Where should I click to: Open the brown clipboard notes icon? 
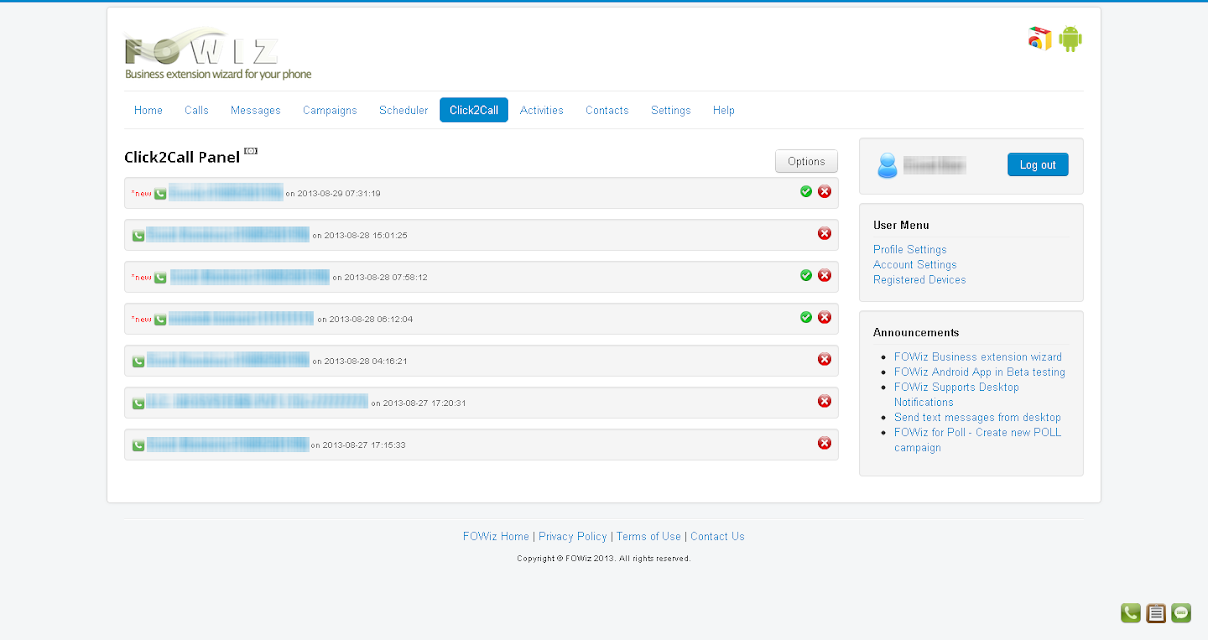click(x=1156, y=613)
